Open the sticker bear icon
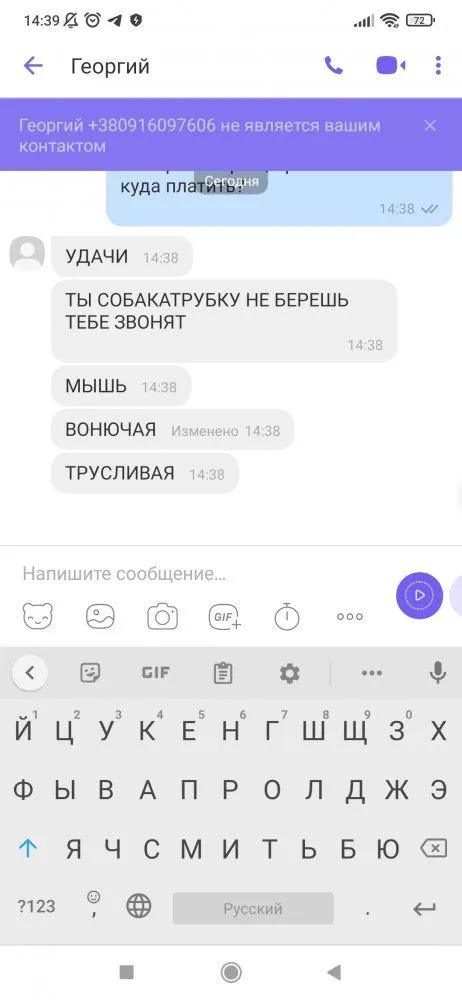Screen dimensions: 462x1000 [38, 617]
